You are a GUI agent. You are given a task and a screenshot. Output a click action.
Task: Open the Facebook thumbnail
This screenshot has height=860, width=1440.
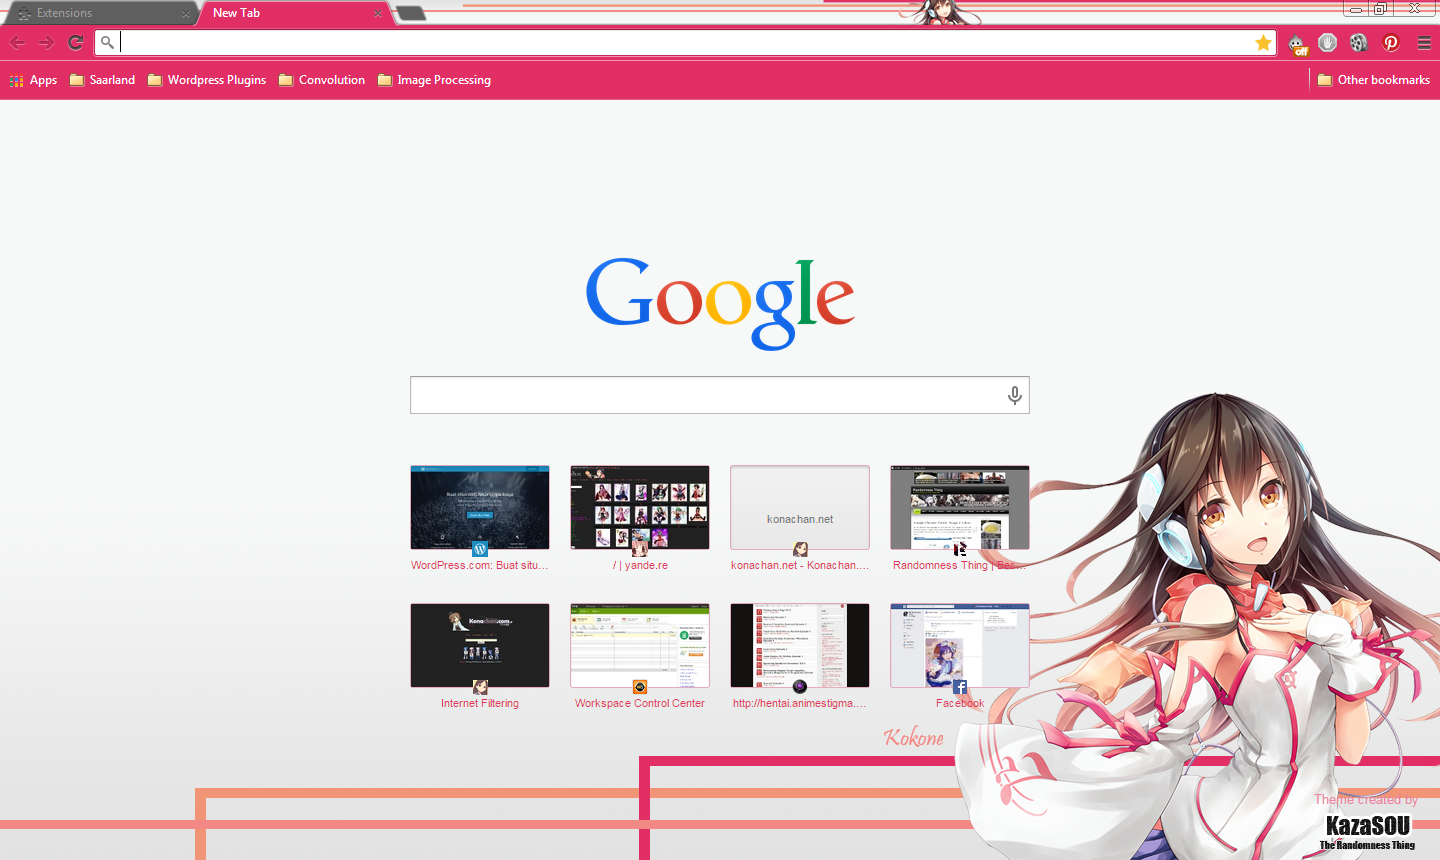pyautogui.click(x=960, y=645)
